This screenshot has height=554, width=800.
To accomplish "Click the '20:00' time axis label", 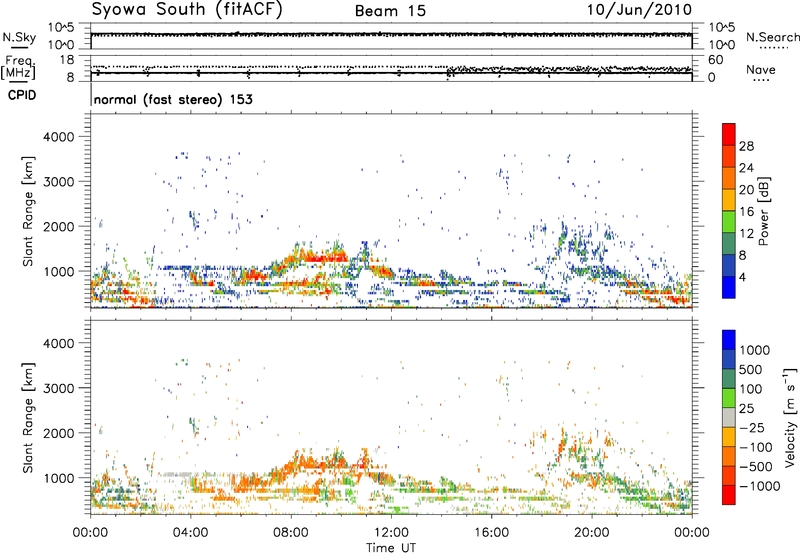I will [592, 533].
